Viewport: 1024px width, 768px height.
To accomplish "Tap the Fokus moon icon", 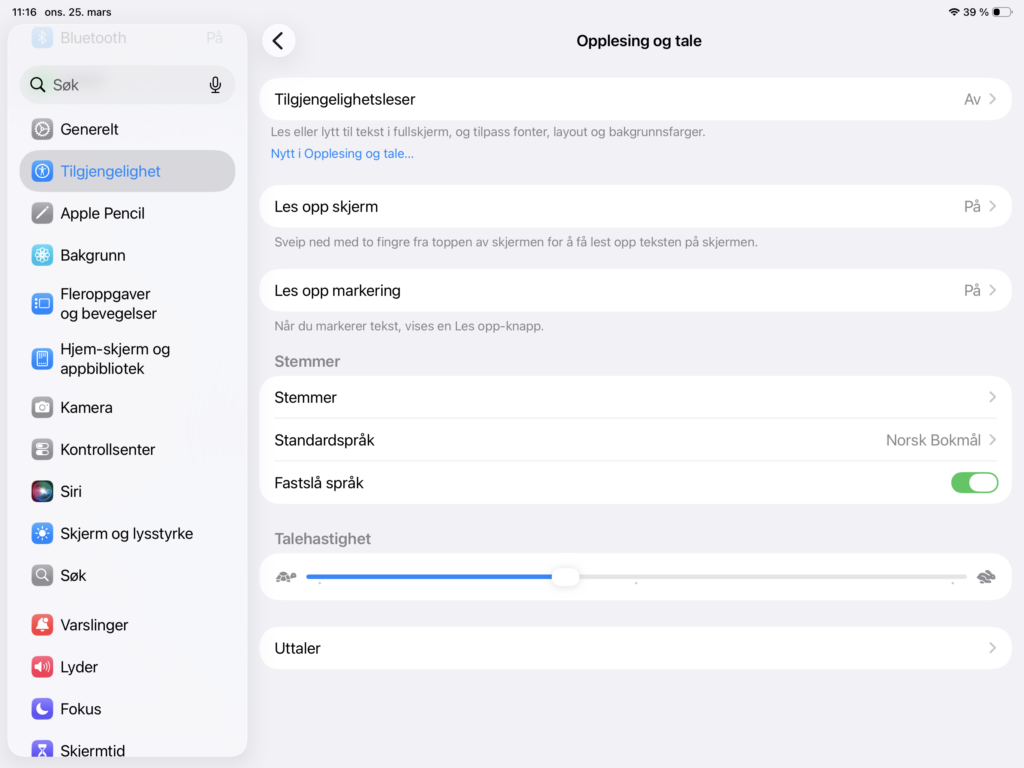I will click(42, 709).
